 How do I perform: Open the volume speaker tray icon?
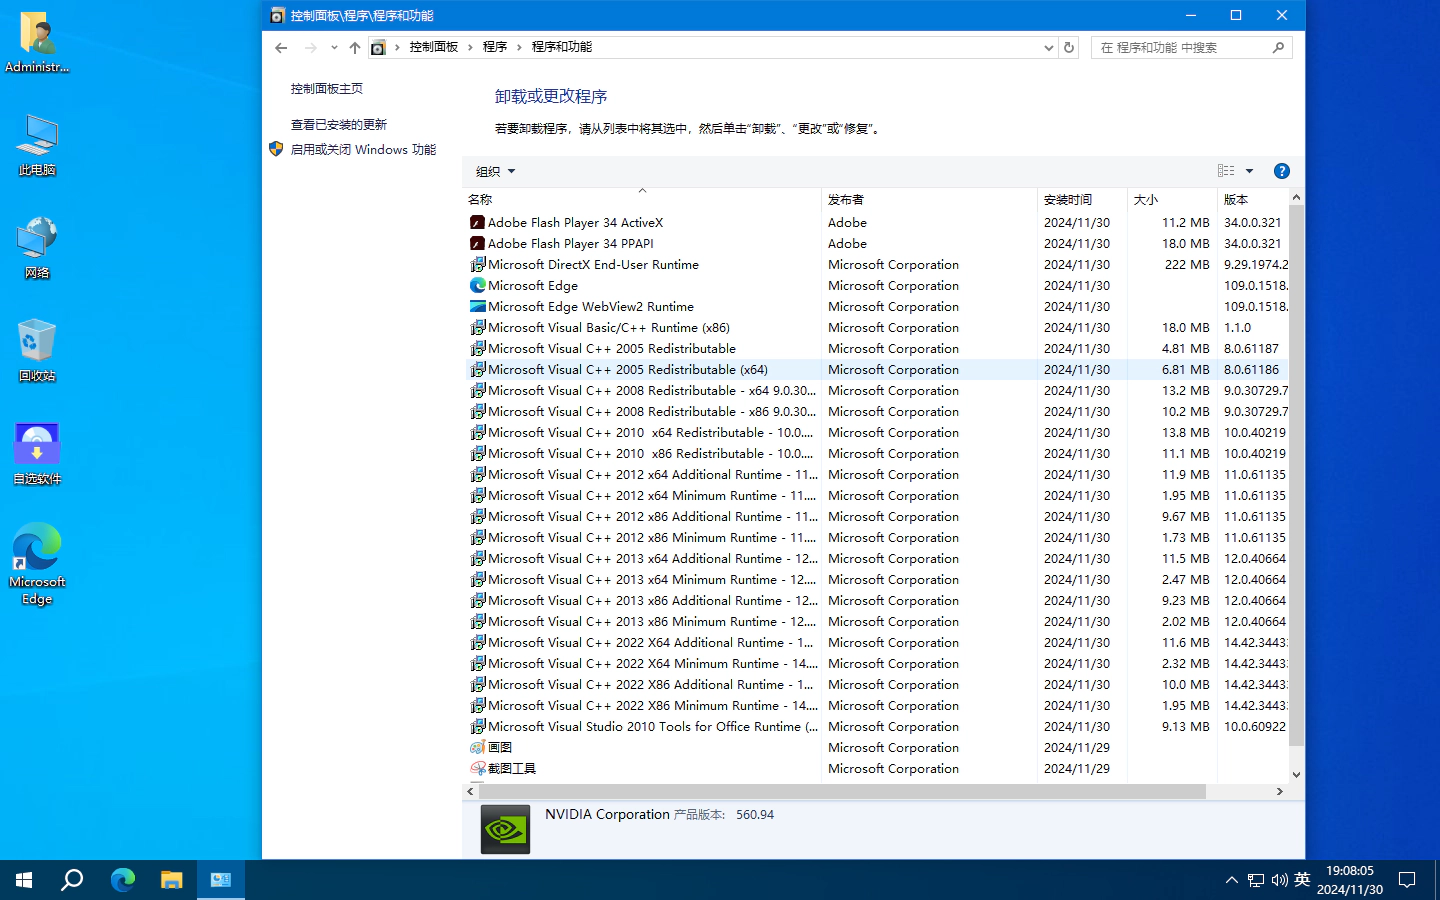[1280, 880]
